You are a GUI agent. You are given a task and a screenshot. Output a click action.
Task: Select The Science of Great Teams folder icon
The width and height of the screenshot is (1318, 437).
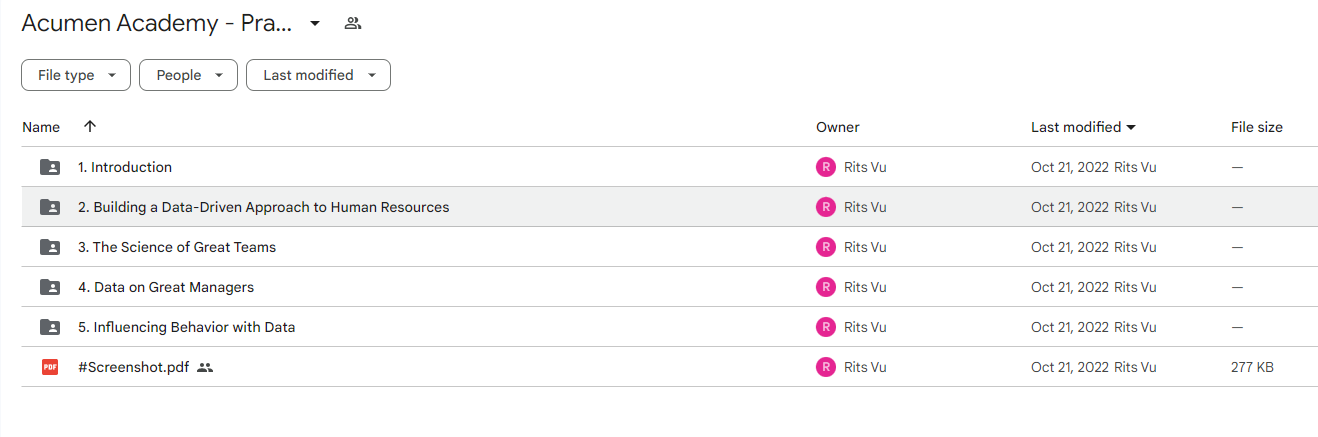tap(50, 247)
